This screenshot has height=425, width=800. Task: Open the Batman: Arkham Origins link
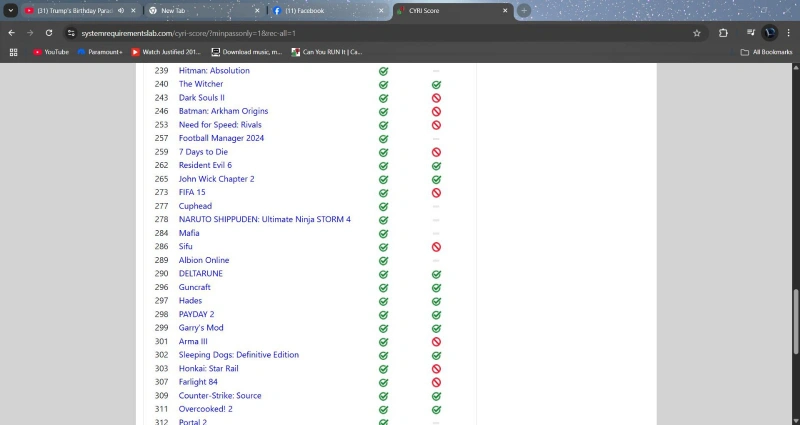(x=223, y=111)
